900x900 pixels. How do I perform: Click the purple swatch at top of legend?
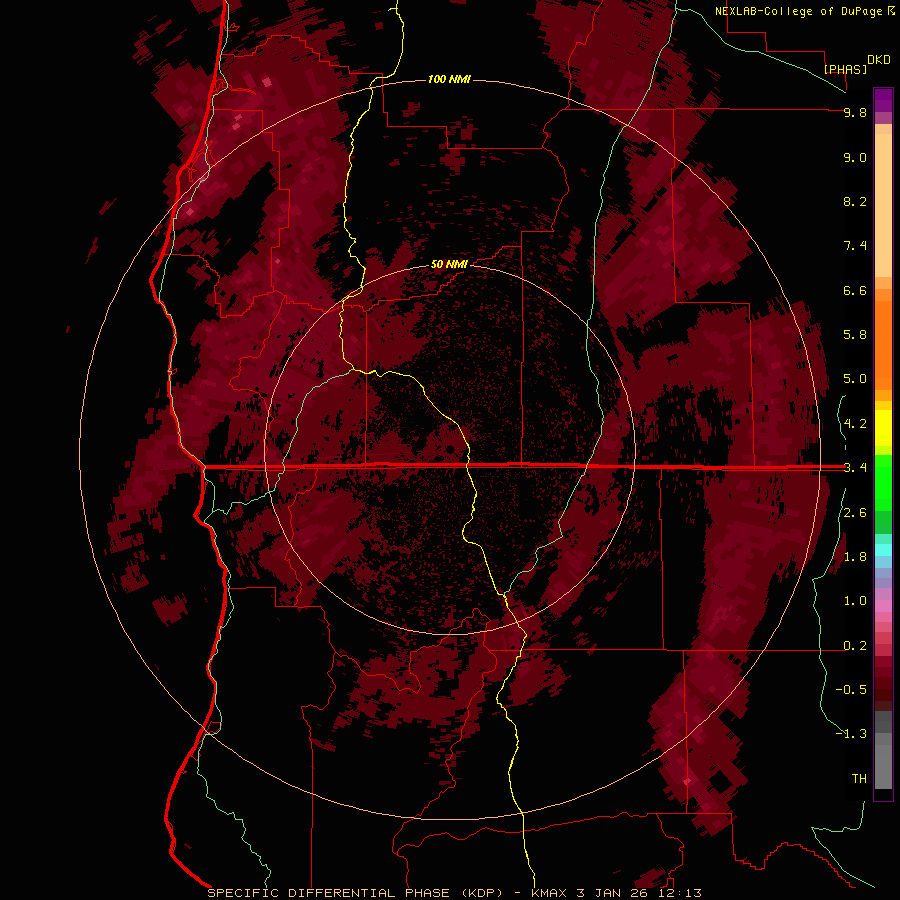coord(883,100)
